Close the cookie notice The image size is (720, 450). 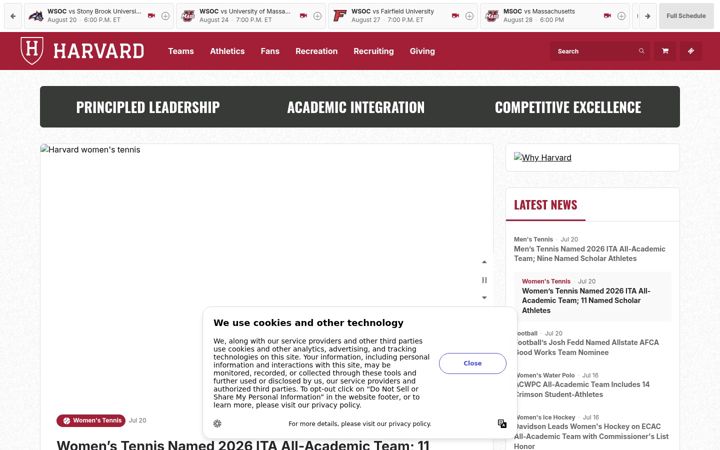472,363
